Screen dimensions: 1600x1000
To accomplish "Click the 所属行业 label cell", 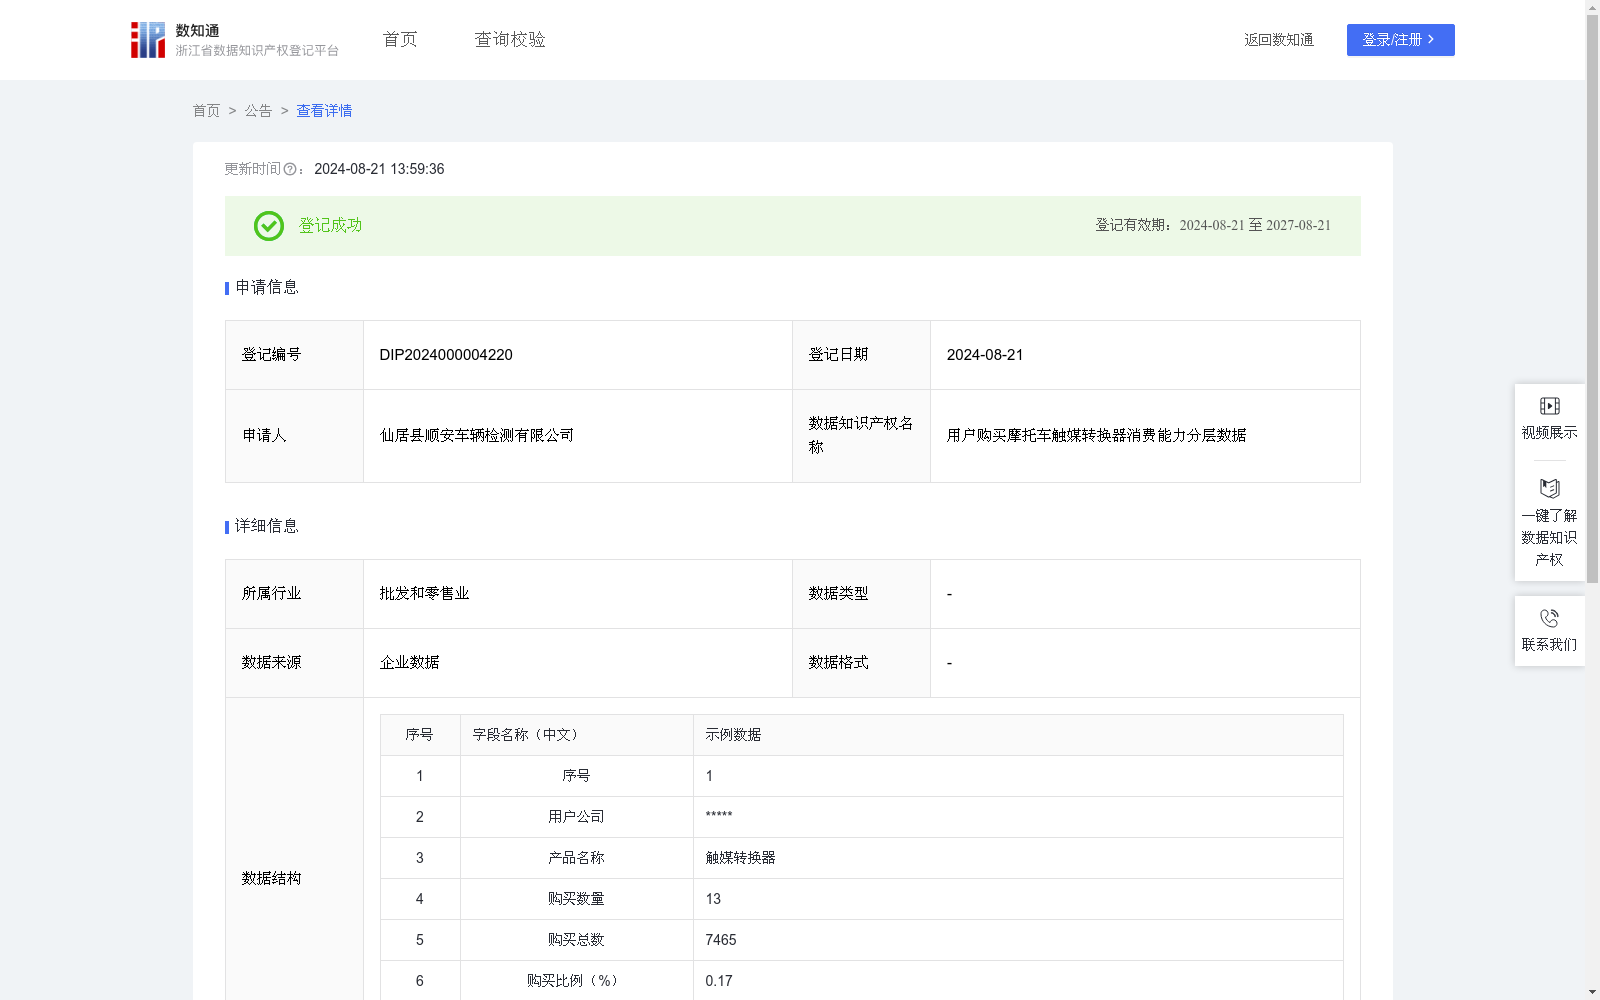I will (294, 594).
